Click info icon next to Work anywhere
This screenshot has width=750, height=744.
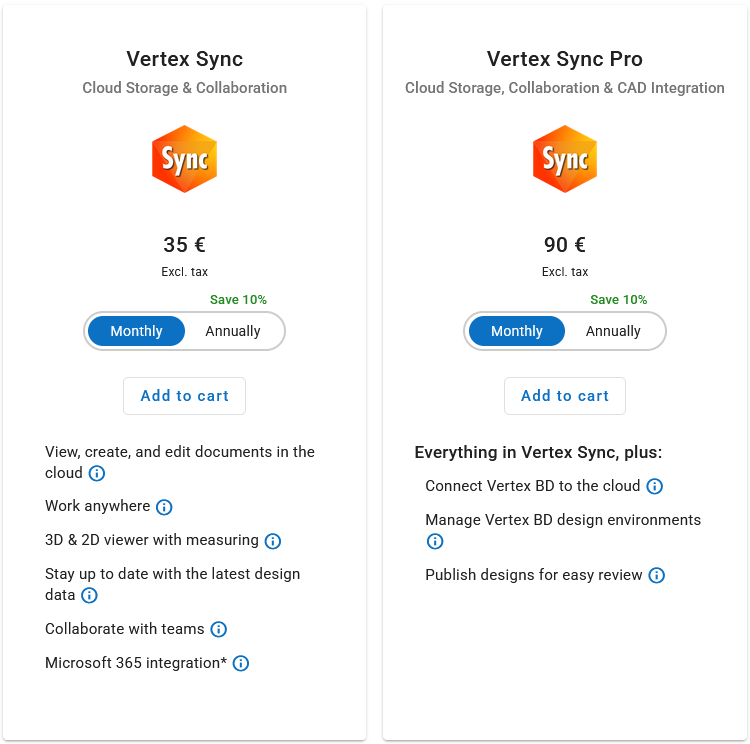pos(165,507)
